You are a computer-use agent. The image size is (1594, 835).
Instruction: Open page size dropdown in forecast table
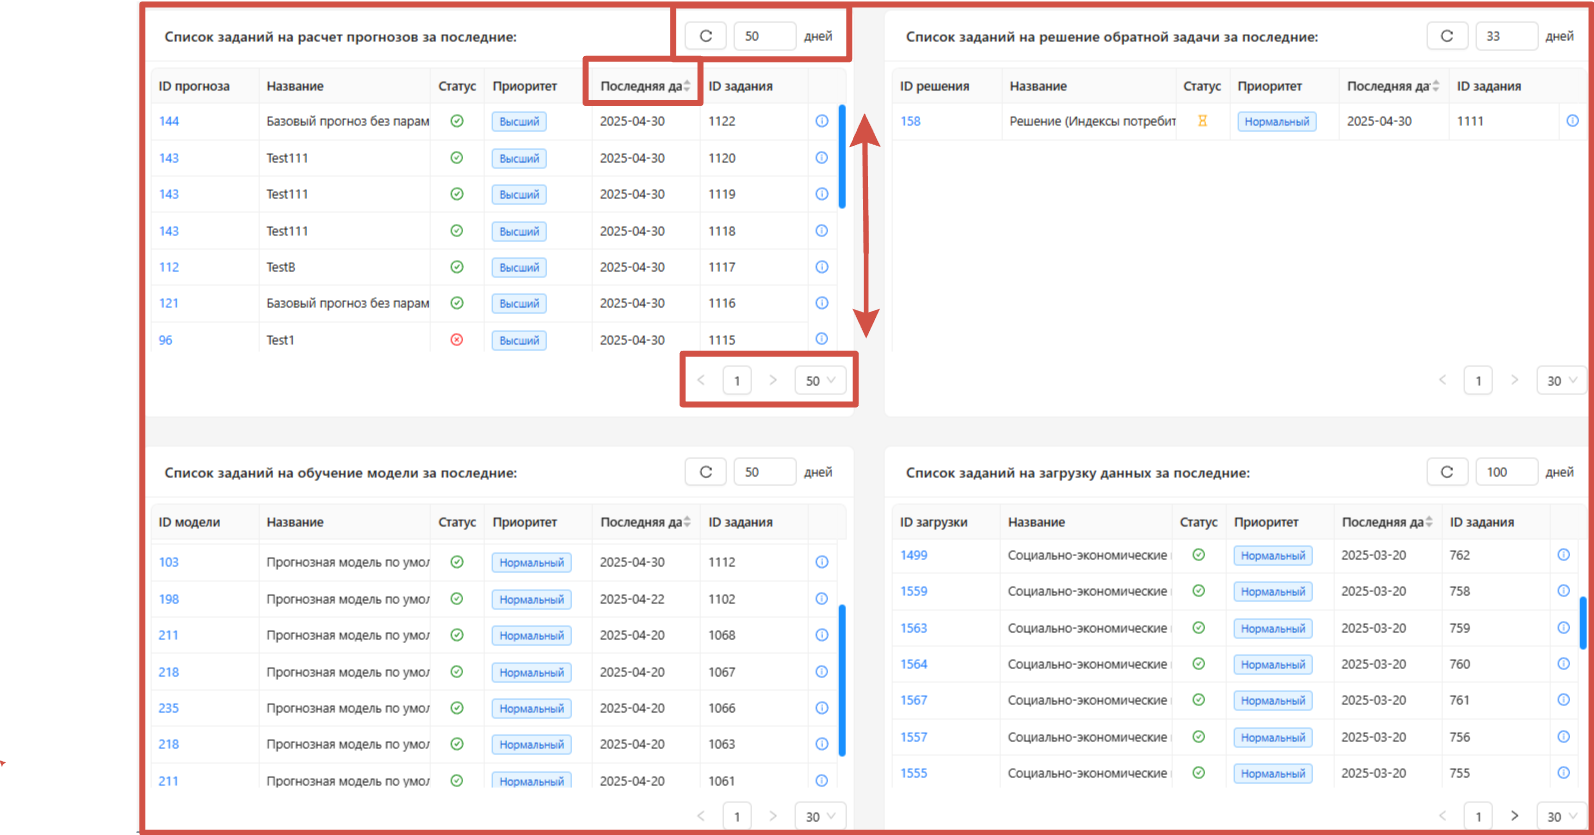pyautogui.click(x=820, y=381)
